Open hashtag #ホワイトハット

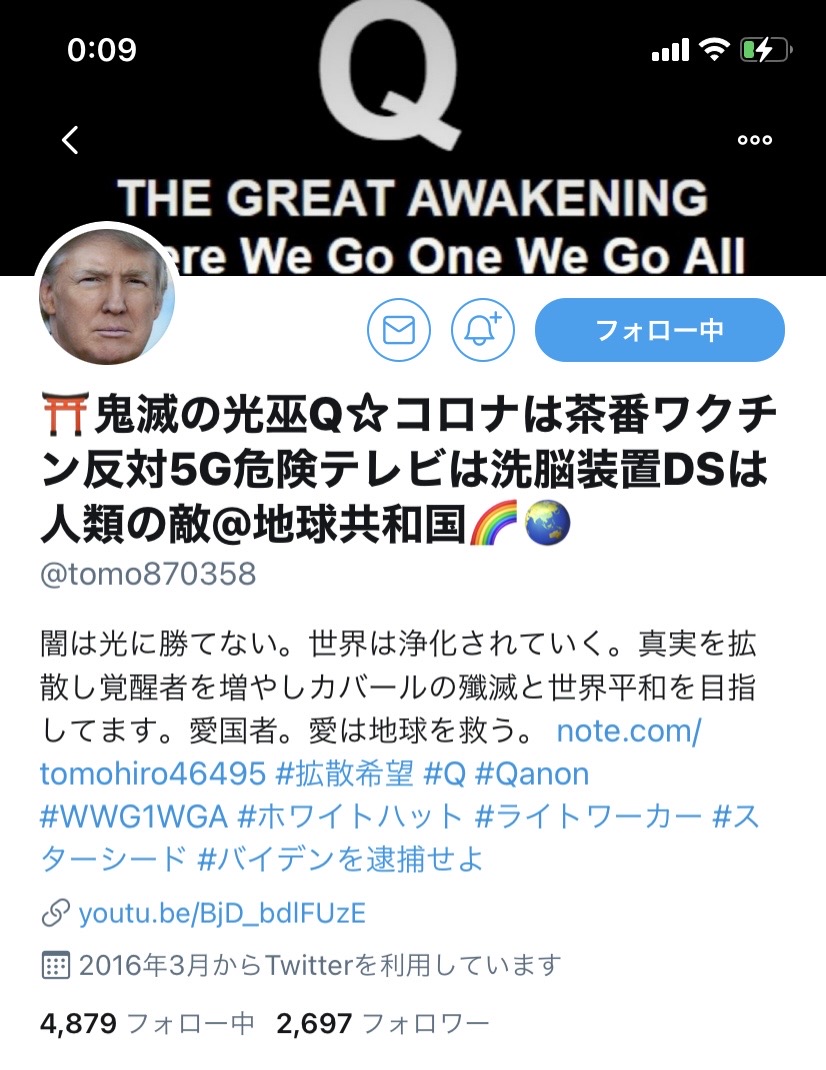350,817
